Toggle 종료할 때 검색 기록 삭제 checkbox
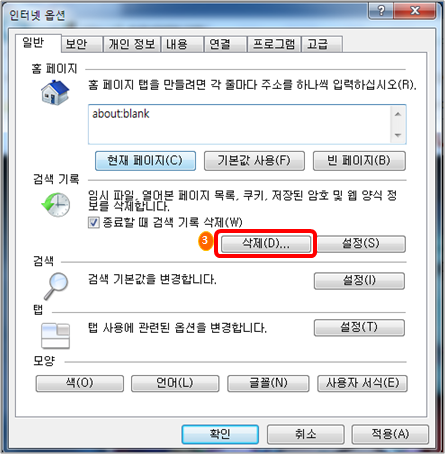Image resolution: width=446 pixels, height=454 pixels. [x=94, y=222]
